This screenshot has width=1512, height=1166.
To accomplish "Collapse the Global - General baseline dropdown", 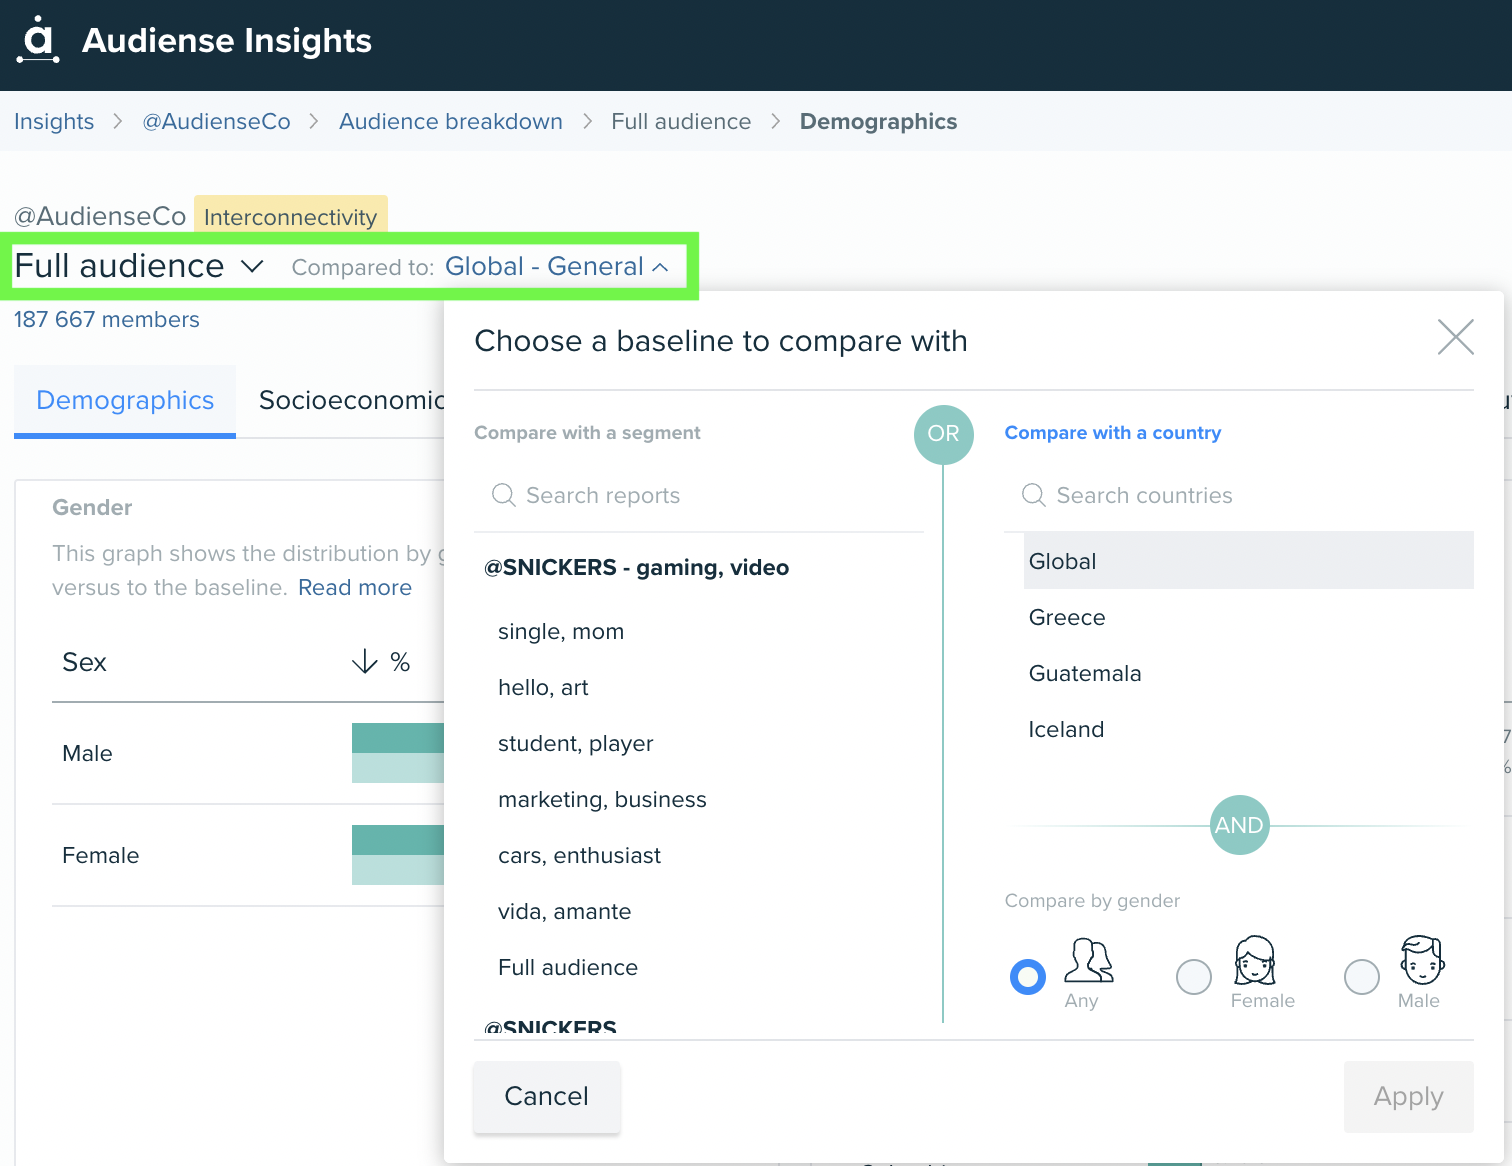I will (x=556, y=266).
